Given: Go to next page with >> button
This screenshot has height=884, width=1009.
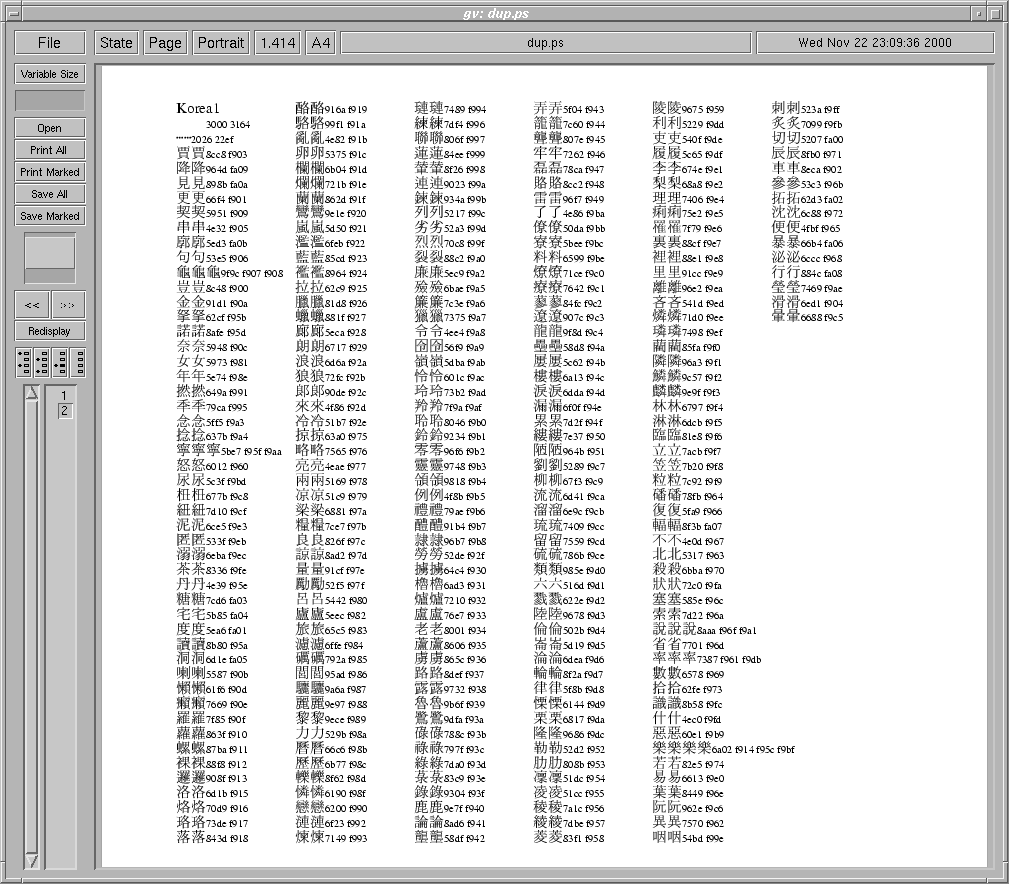Looking at the screenshot, I should pyautogui.click(x=68, y=305).
